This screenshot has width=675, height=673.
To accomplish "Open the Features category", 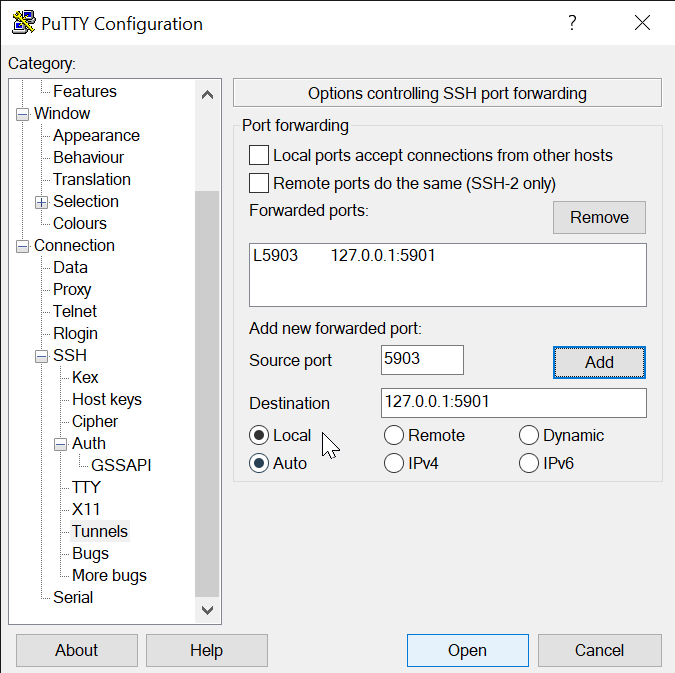I will pos(85,91).
